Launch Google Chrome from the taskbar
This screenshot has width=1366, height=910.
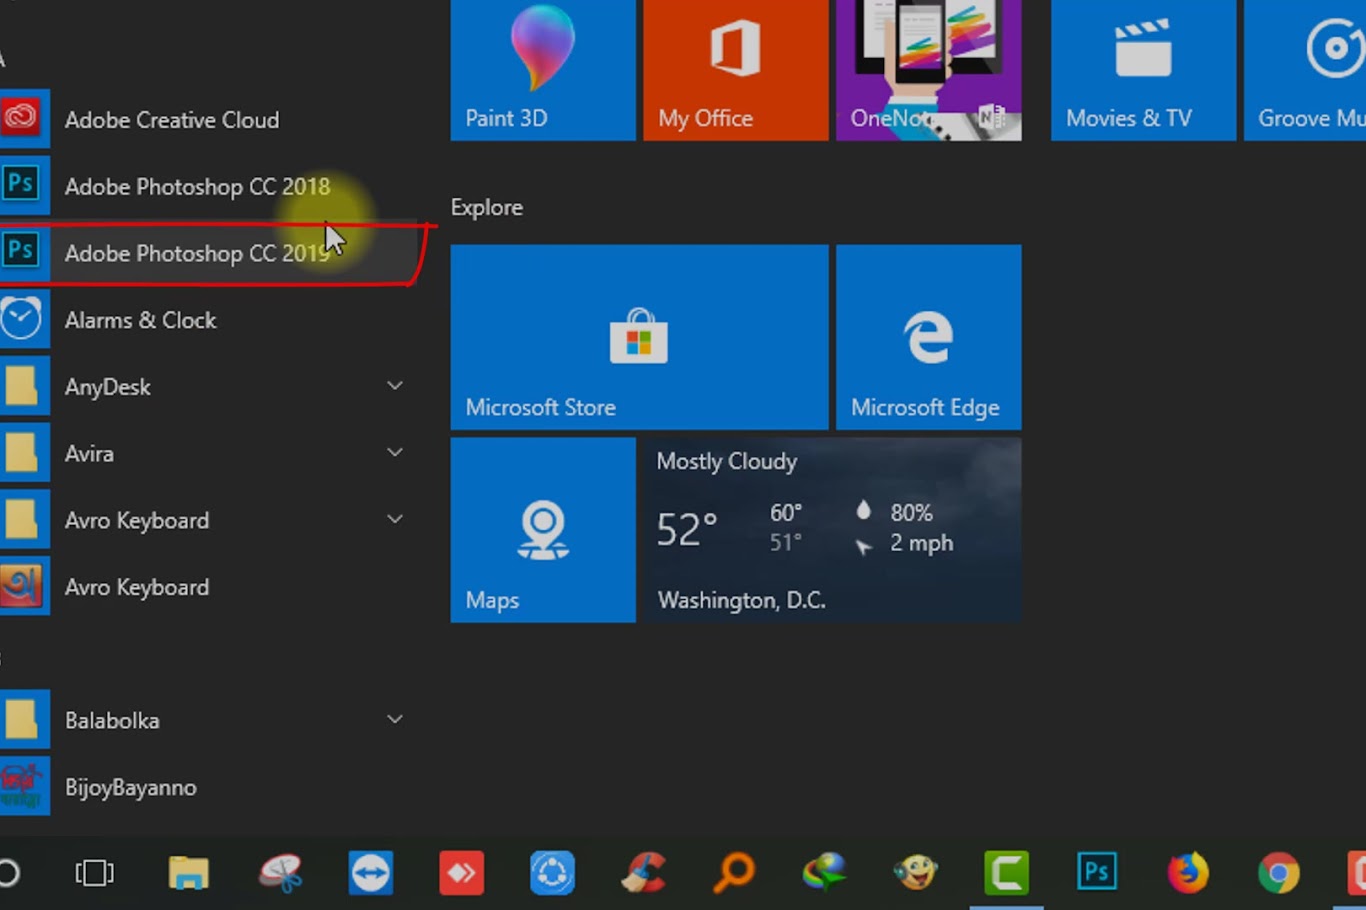tap(1279, 873)
